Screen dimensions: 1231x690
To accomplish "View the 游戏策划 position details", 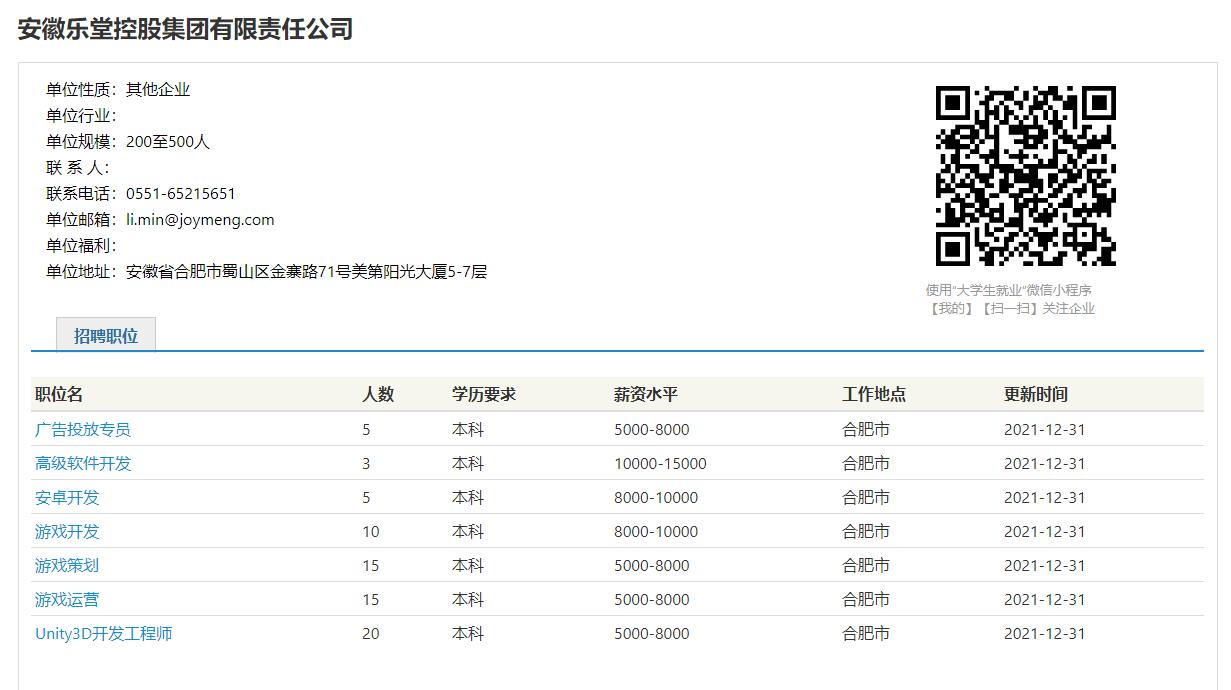I will coord(67,566).
